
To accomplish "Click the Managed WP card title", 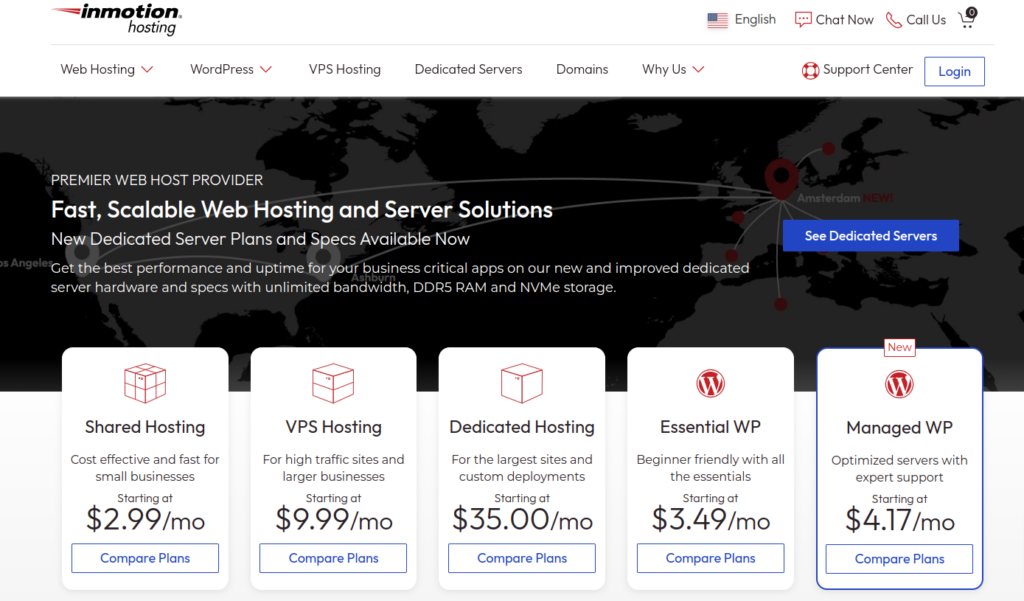I will [x=899, y=427].
